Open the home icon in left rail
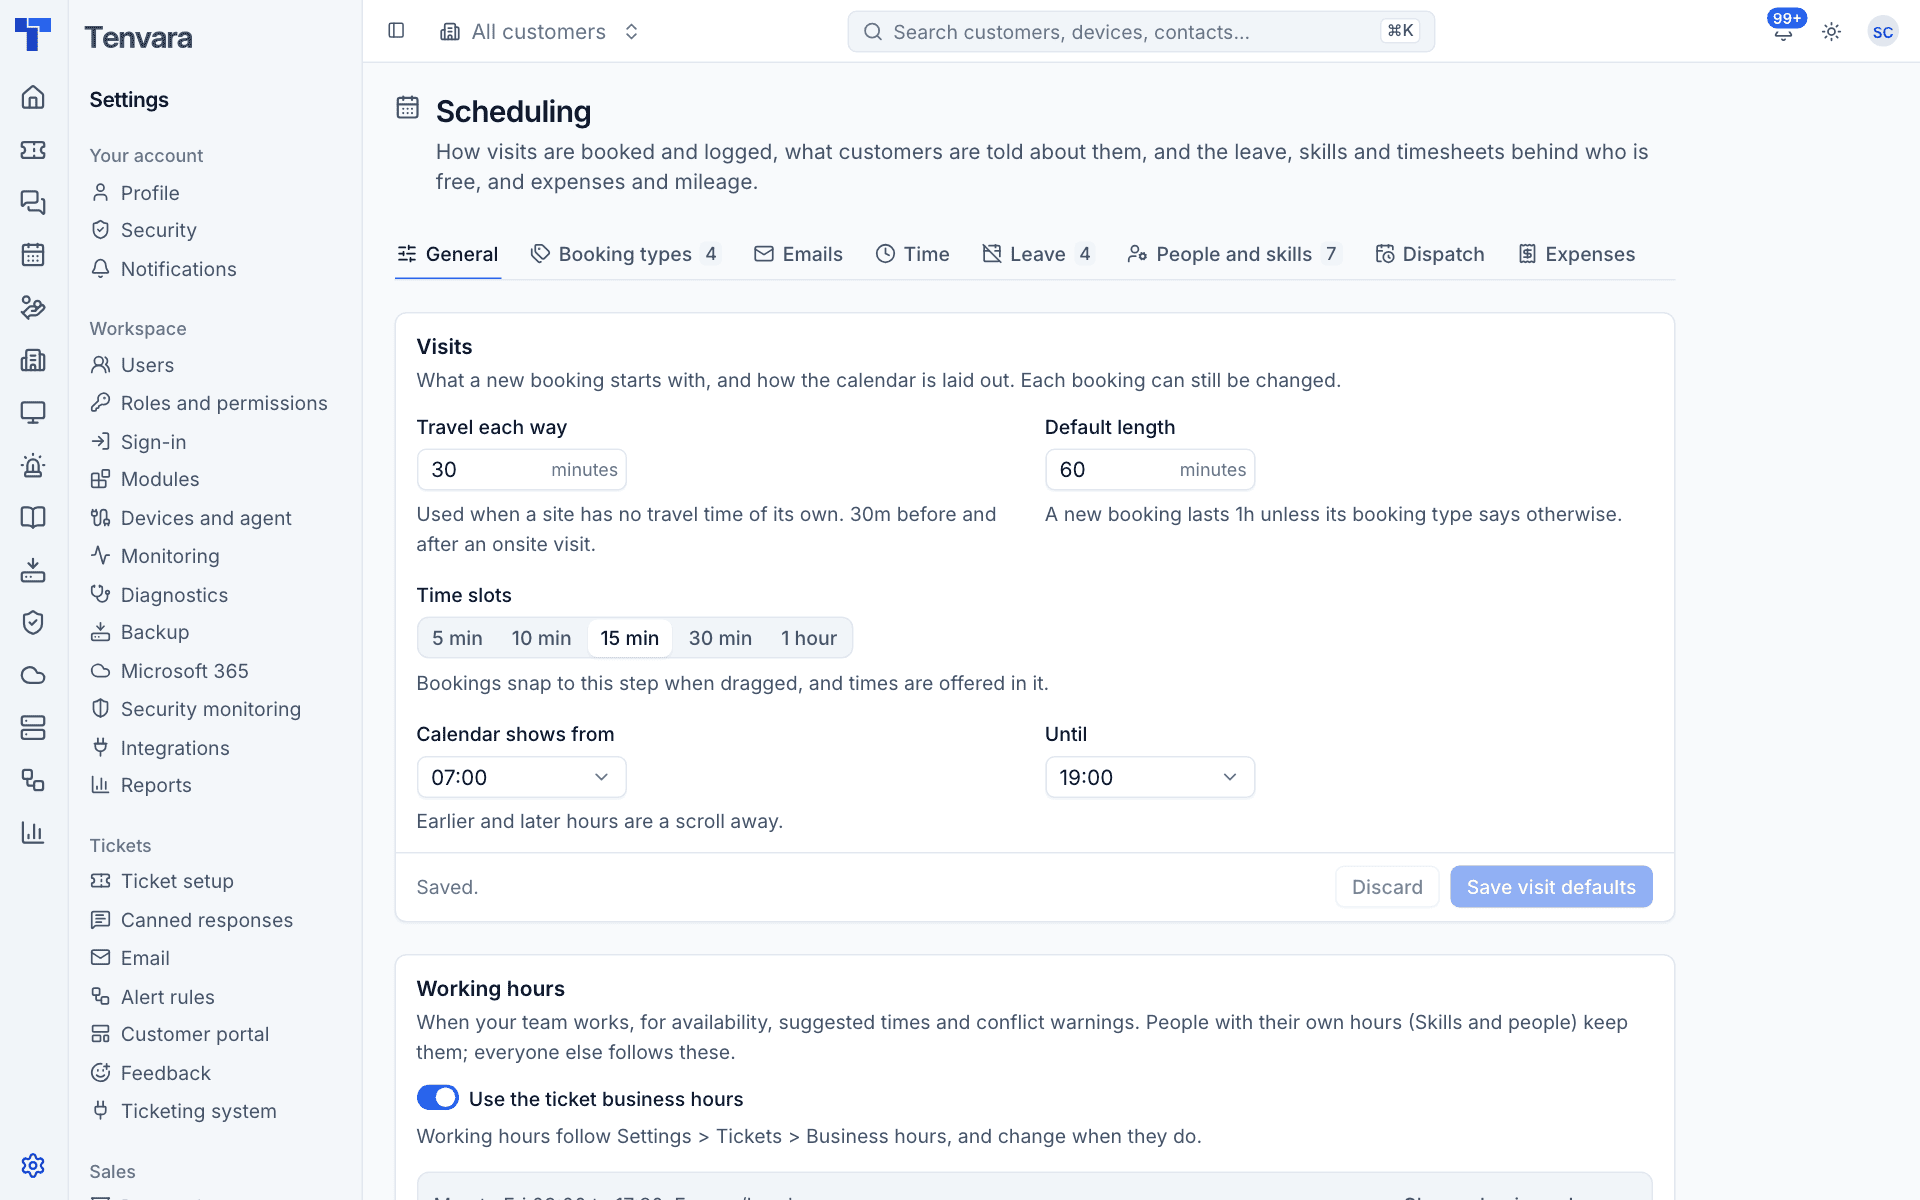1920x1200 pixels. click(33, 97)
